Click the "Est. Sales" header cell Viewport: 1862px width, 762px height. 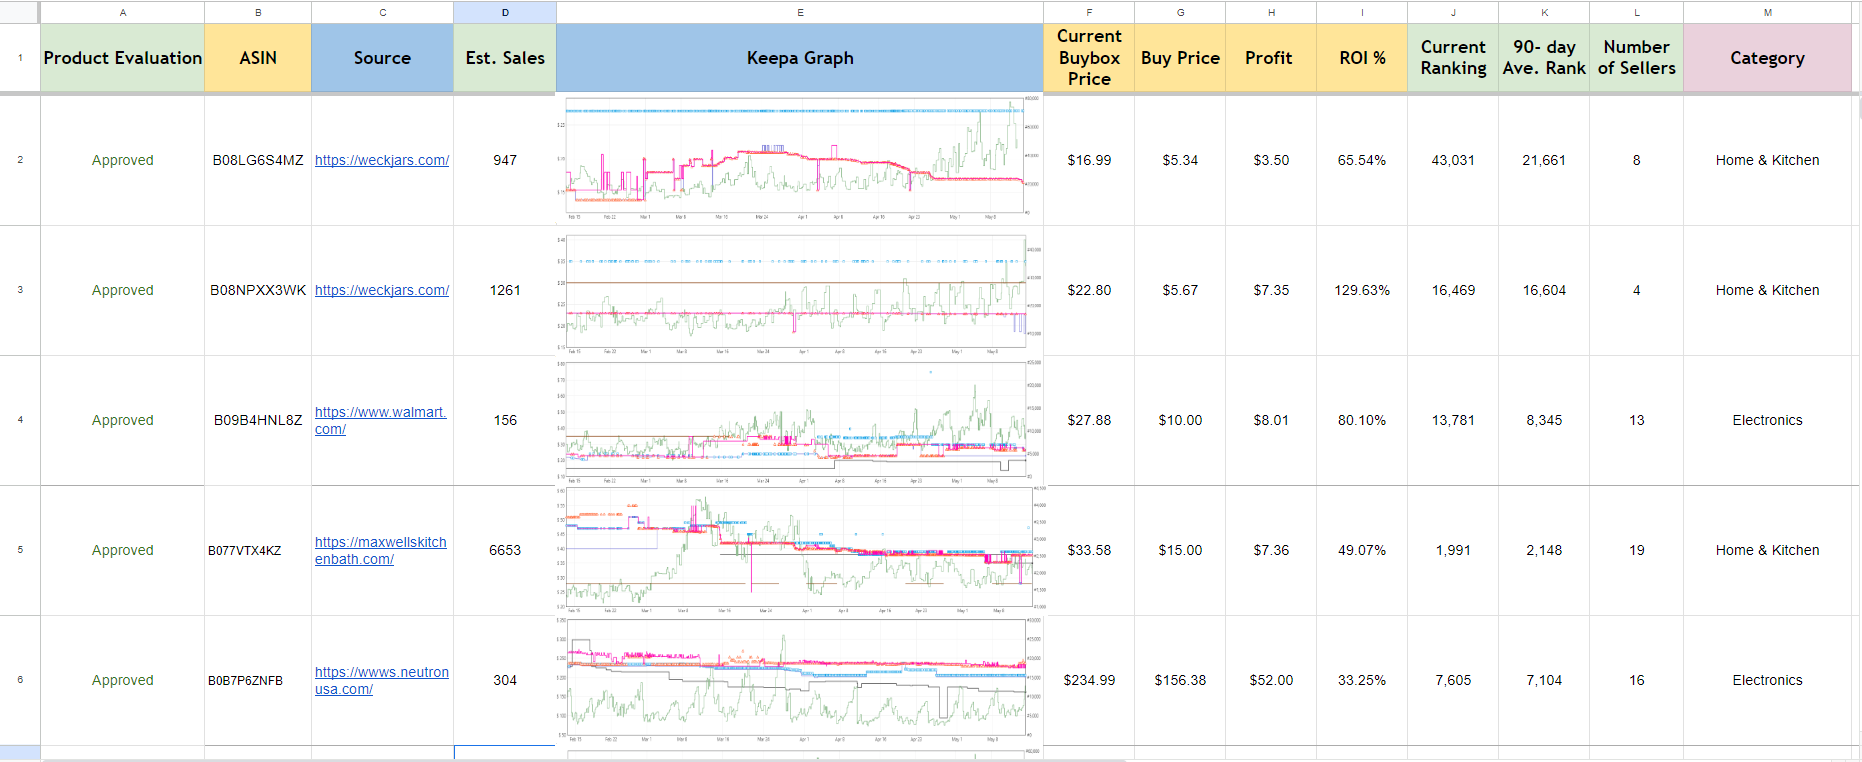(x=505, y=58)
